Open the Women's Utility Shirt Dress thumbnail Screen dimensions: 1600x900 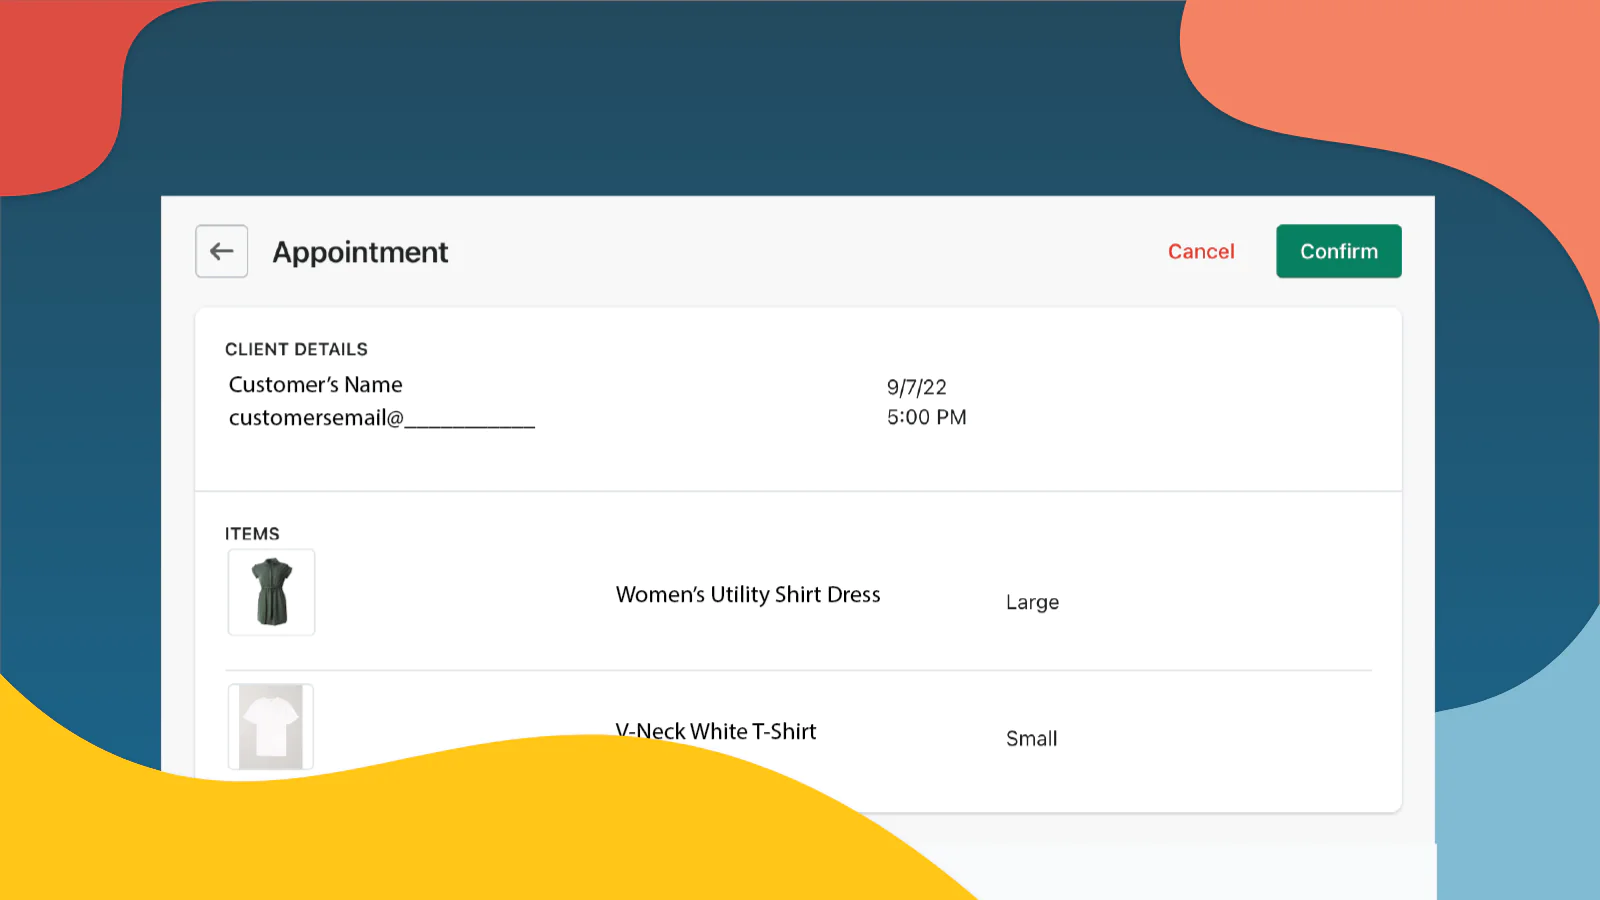pos(271,592)
